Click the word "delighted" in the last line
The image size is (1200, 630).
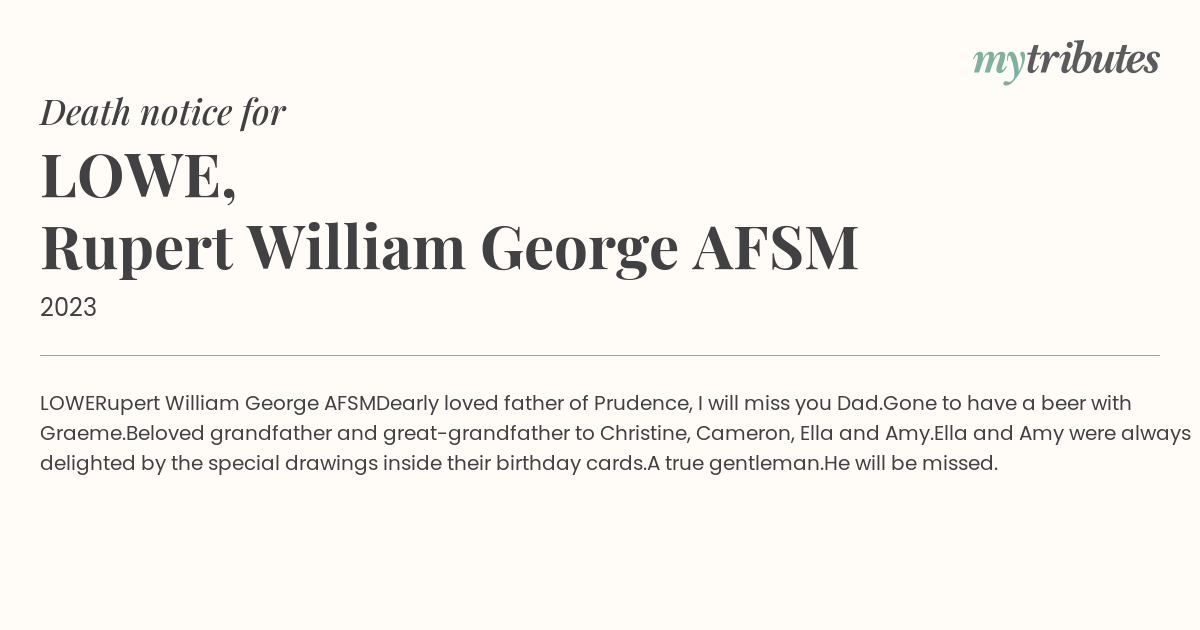tap(85, 464)
